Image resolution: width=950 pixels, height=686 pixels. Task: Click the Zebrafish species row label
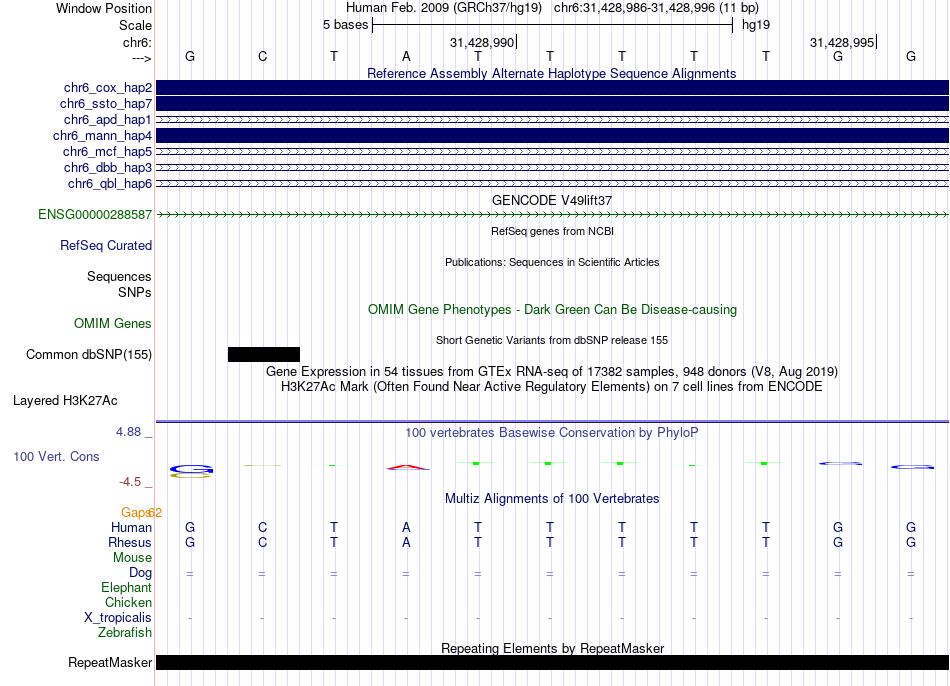pos(124,633)
